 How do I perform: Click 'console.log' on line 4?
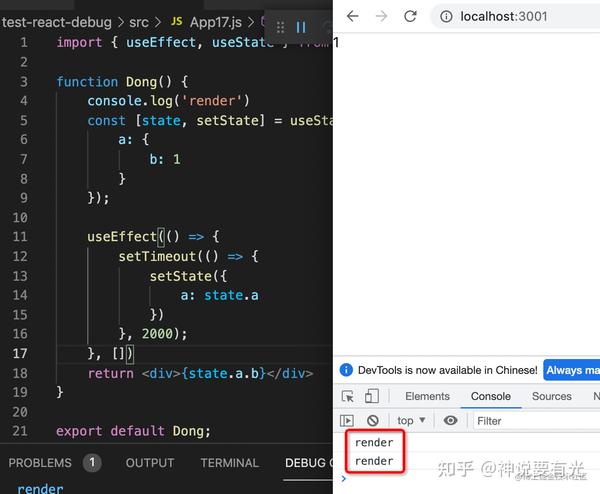click(130, 101)
